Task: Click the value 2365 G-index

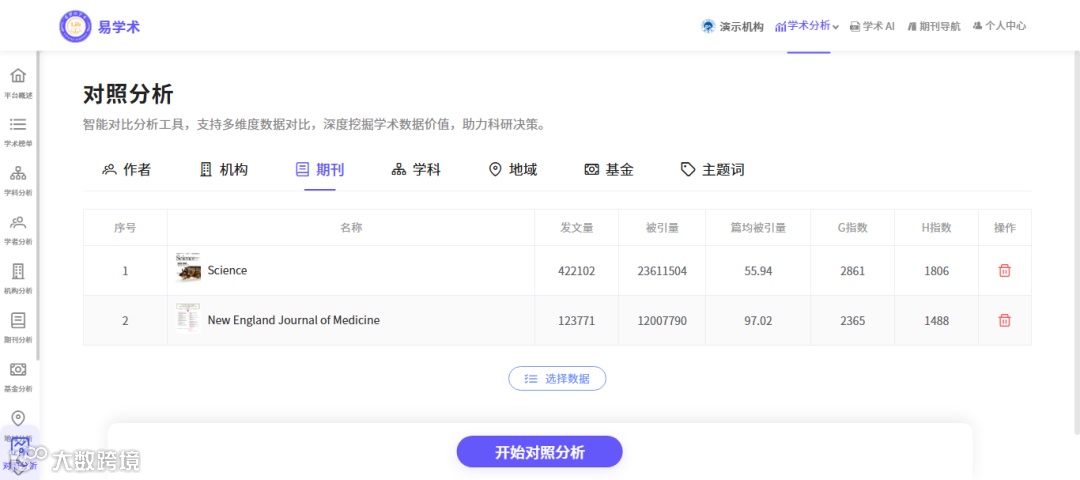Action: click(x=853, y=320)
